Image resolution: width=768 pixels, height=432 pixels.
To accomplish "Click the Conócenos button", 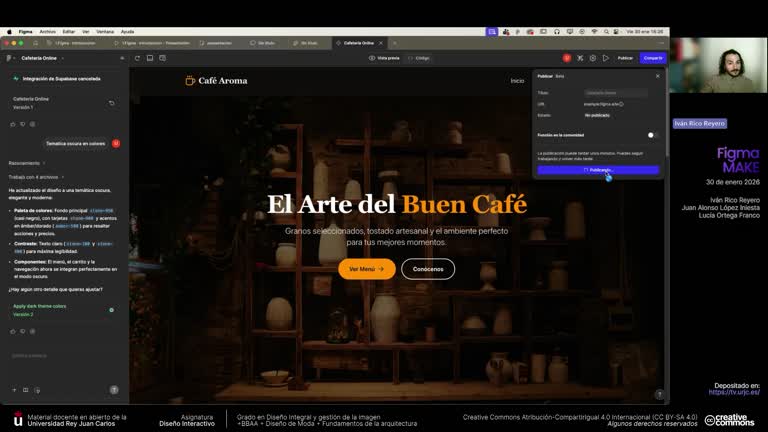I will click(x=428, y=269).
